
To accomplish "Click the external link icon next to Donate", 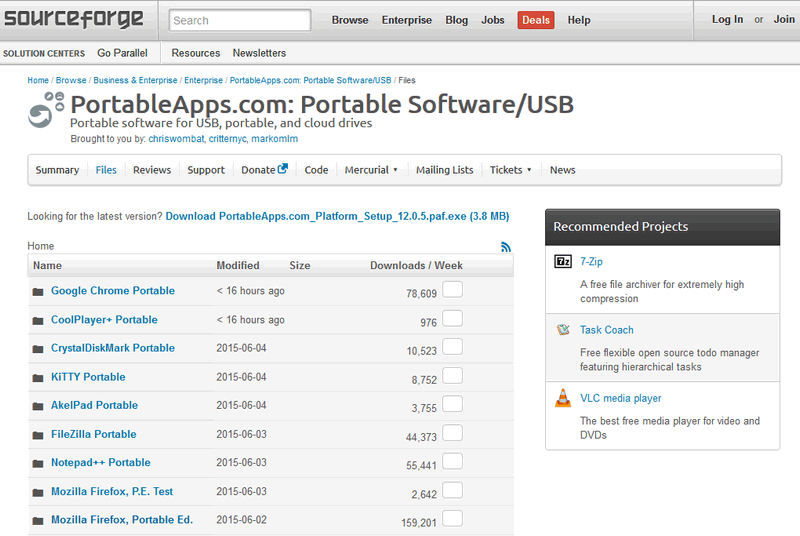I will pos(283,168).
